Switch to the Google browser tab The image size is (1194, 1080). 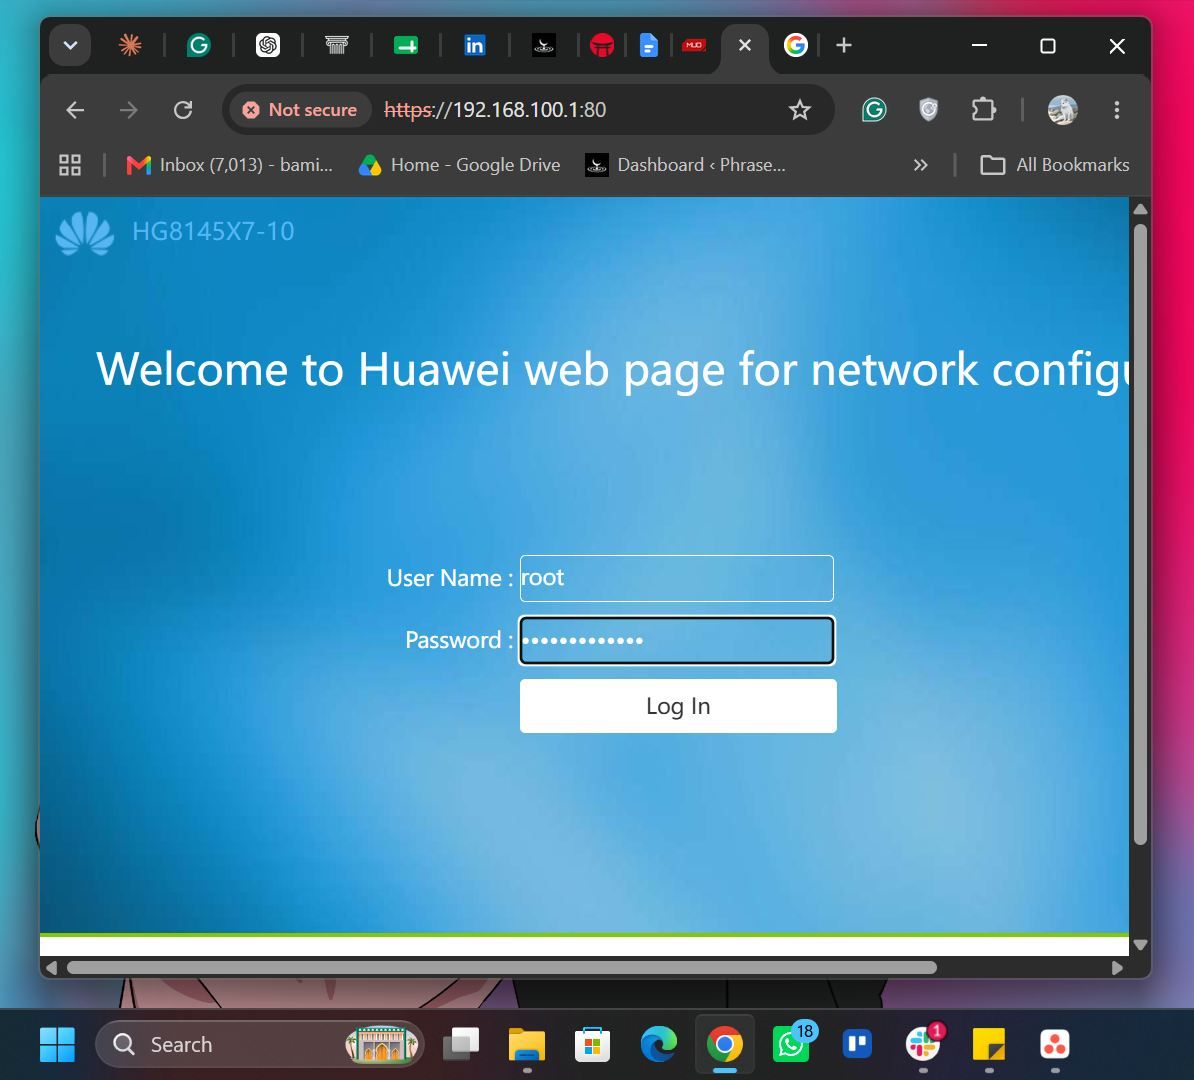pyautogui.click(x=795, y=46)
